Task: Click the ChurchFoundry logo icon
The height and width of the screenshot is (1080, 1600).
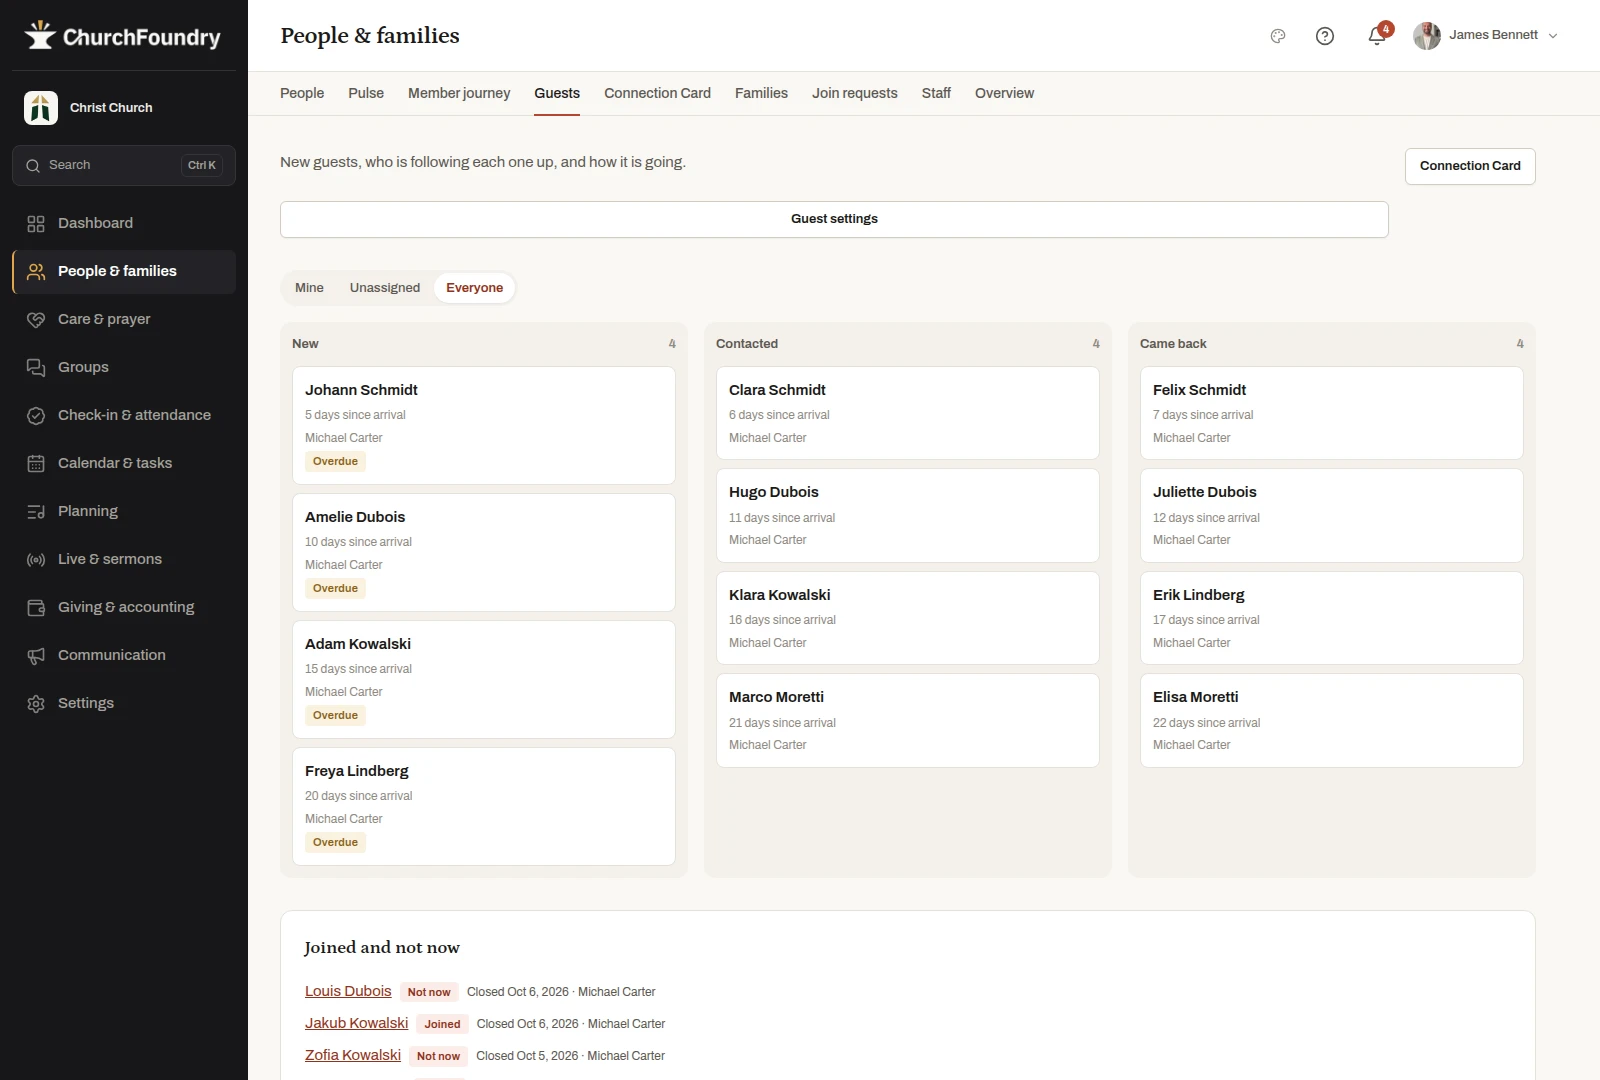Action: point(40,36)
